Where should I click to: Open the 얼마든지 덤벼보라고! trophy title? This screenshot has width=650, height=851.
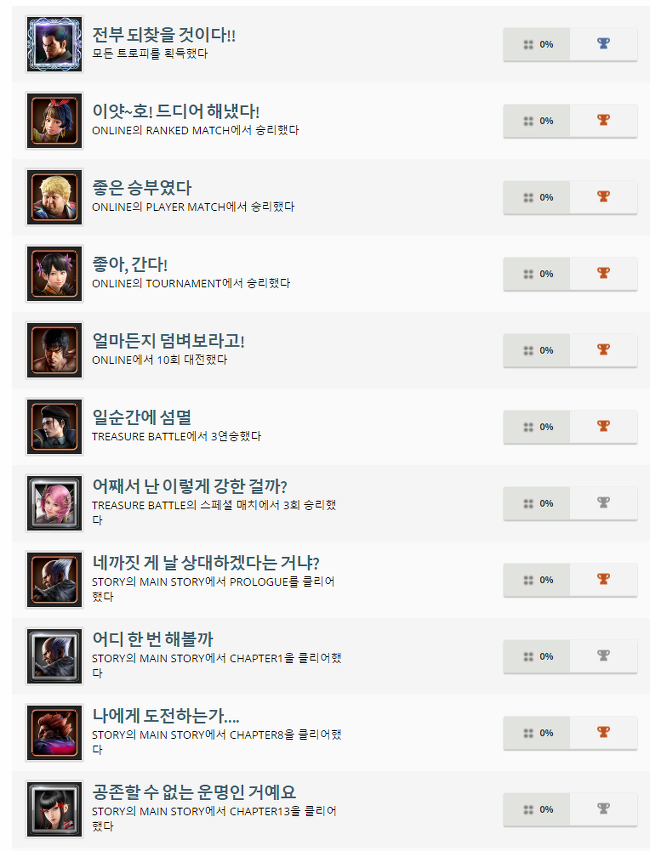tap(168, 341)
